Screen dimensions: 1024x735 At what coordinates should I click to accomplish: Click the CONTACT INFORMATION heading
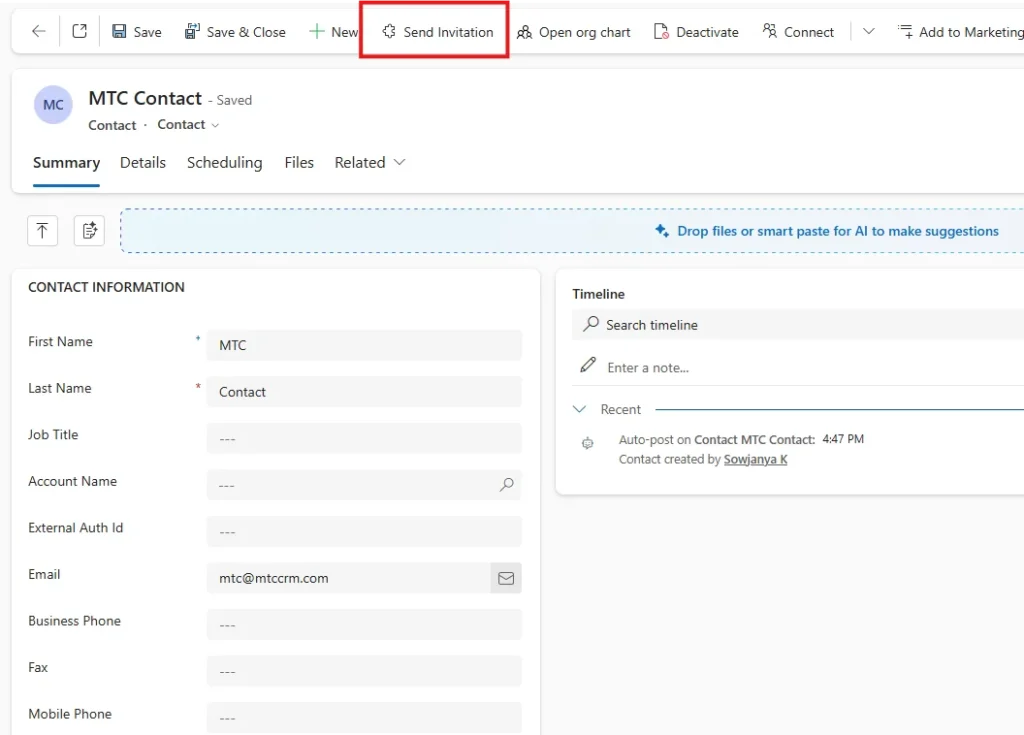coord(106,287)
